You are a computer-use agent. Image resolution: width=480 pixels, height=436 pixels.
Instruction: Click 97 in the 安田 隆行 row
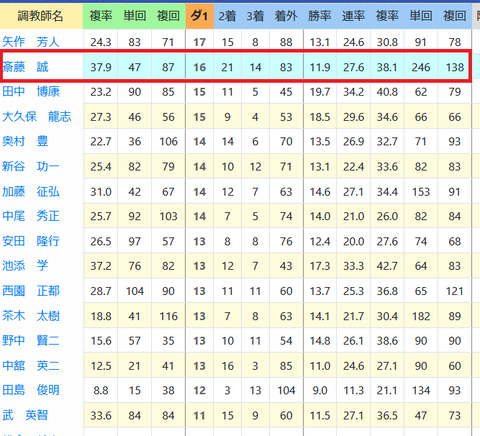135,241
